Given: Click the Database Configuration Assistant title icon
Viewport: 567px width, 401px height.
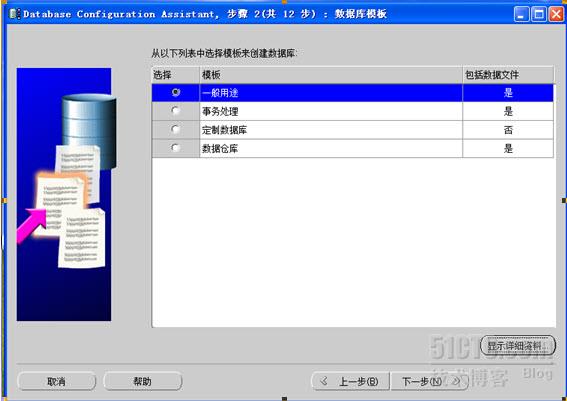Looking at the screenshot, I should click(x=15, y=14).
